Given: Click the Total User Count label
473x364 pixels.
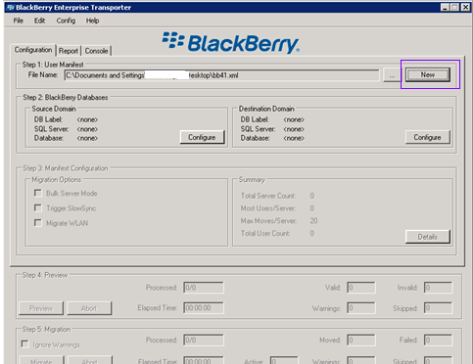Looking at the screenshot, I should coord(265,233).
